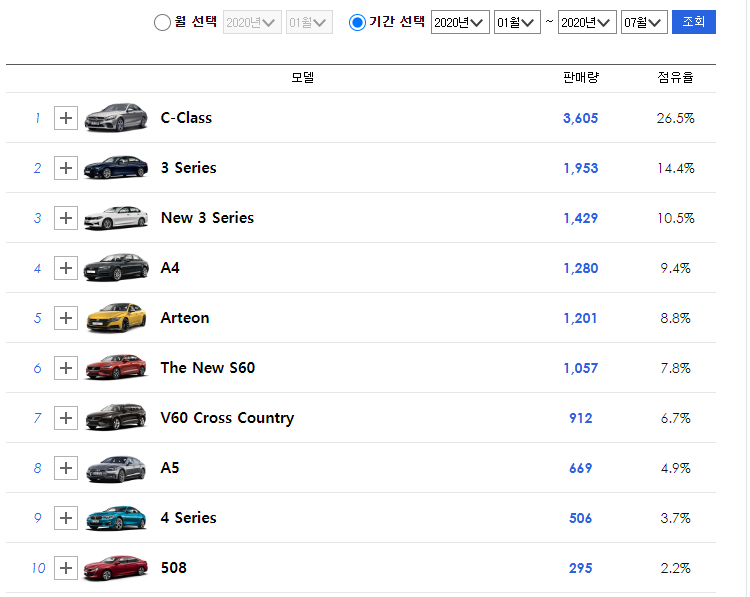Click the 3 Series sales figure 1,953
Image resolution: width=750 pixels, height=597 pixels.
pos(580,168)
